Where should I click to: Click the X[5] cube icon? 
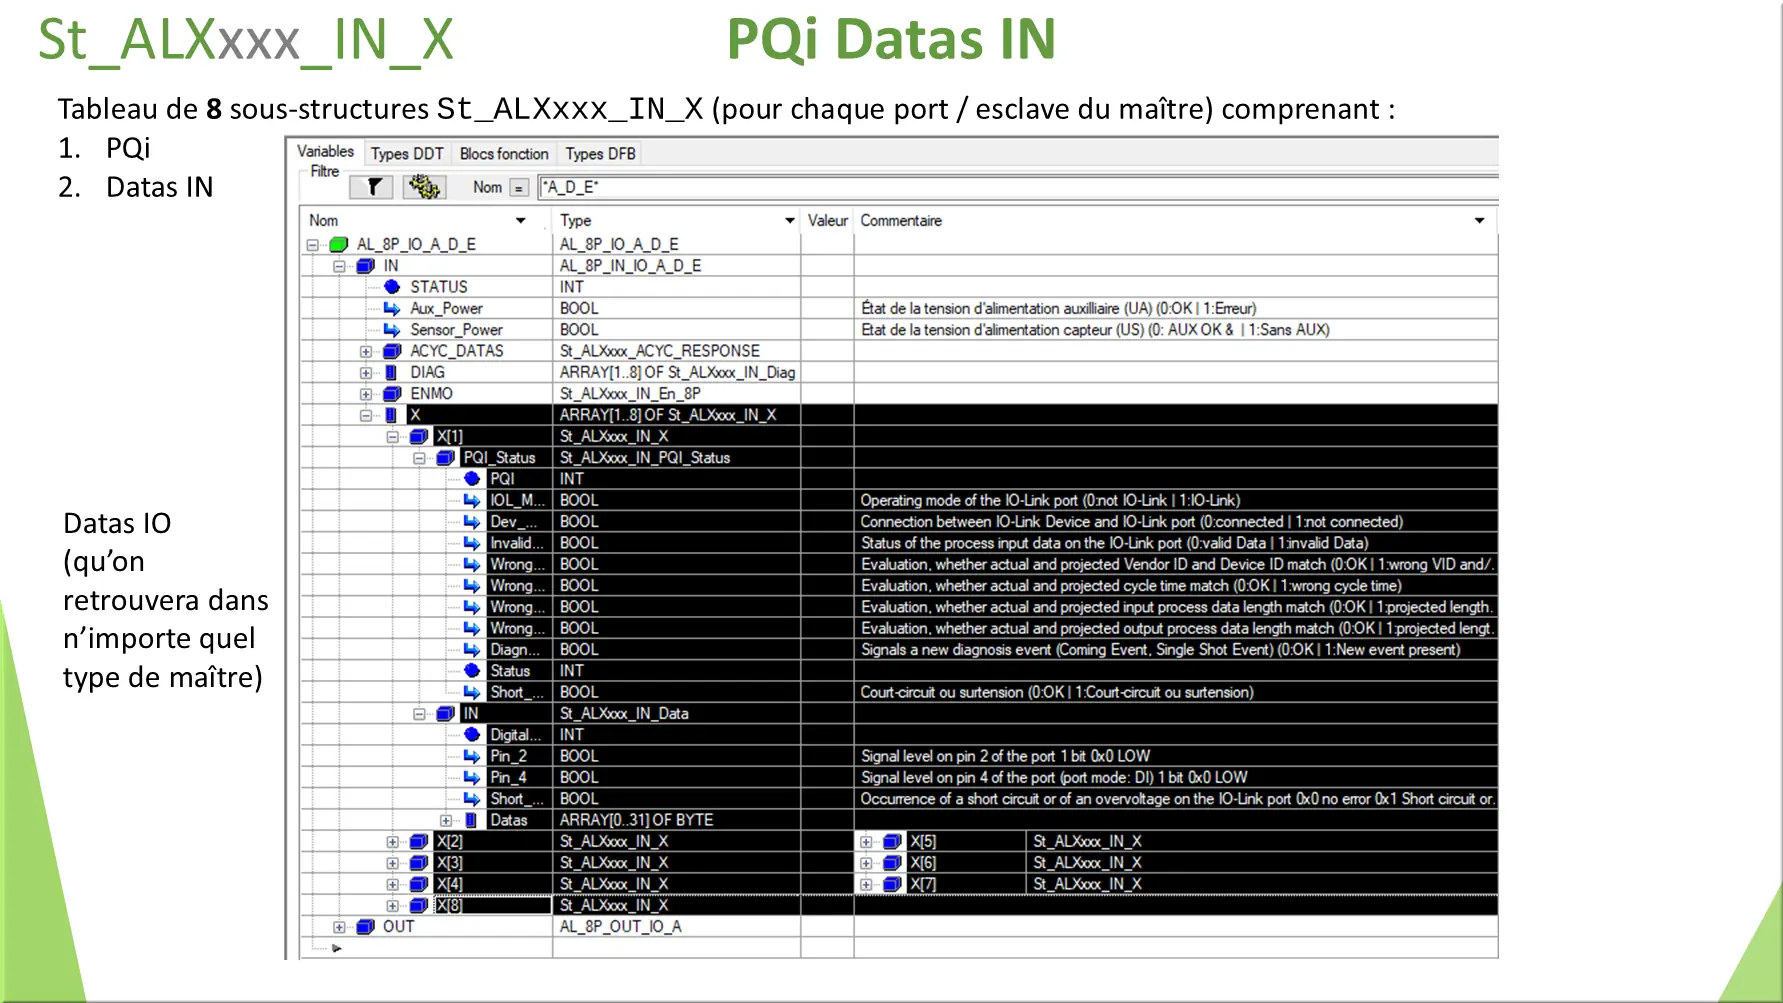[892, 842]
